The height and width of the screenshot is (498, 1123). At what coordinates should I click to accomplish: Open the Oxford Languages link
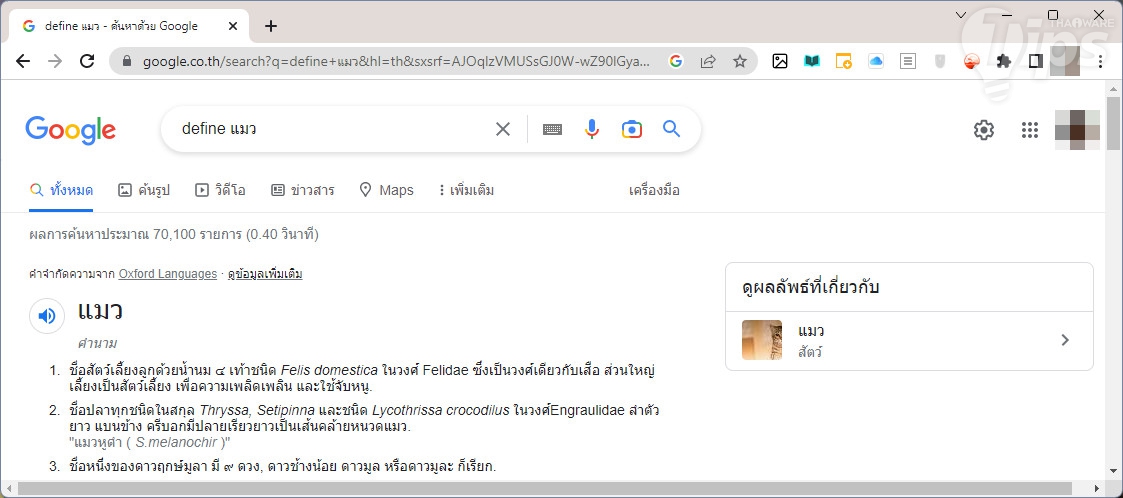168,274
